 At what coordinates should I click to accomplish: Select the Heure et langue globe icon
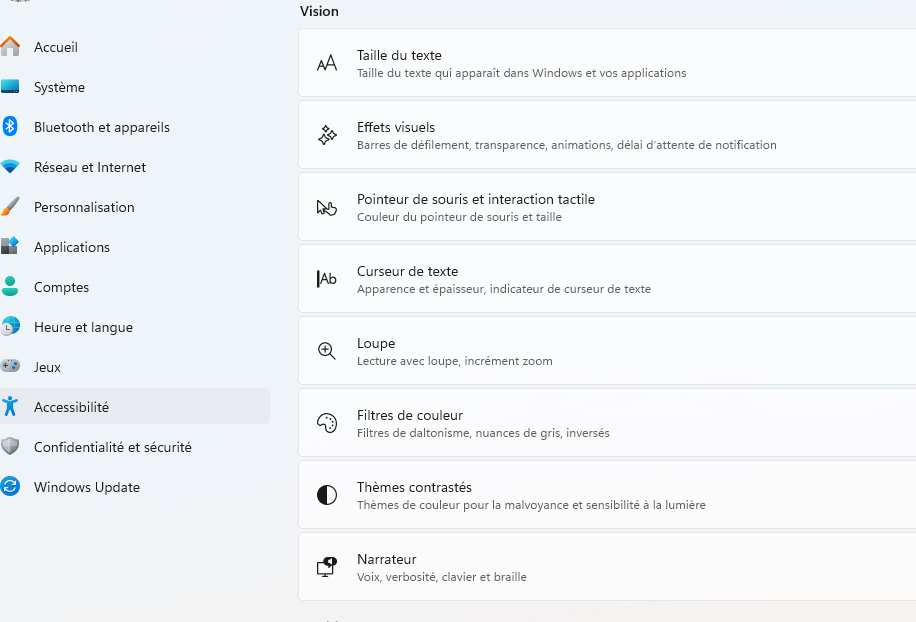click(x=10, y=326)
